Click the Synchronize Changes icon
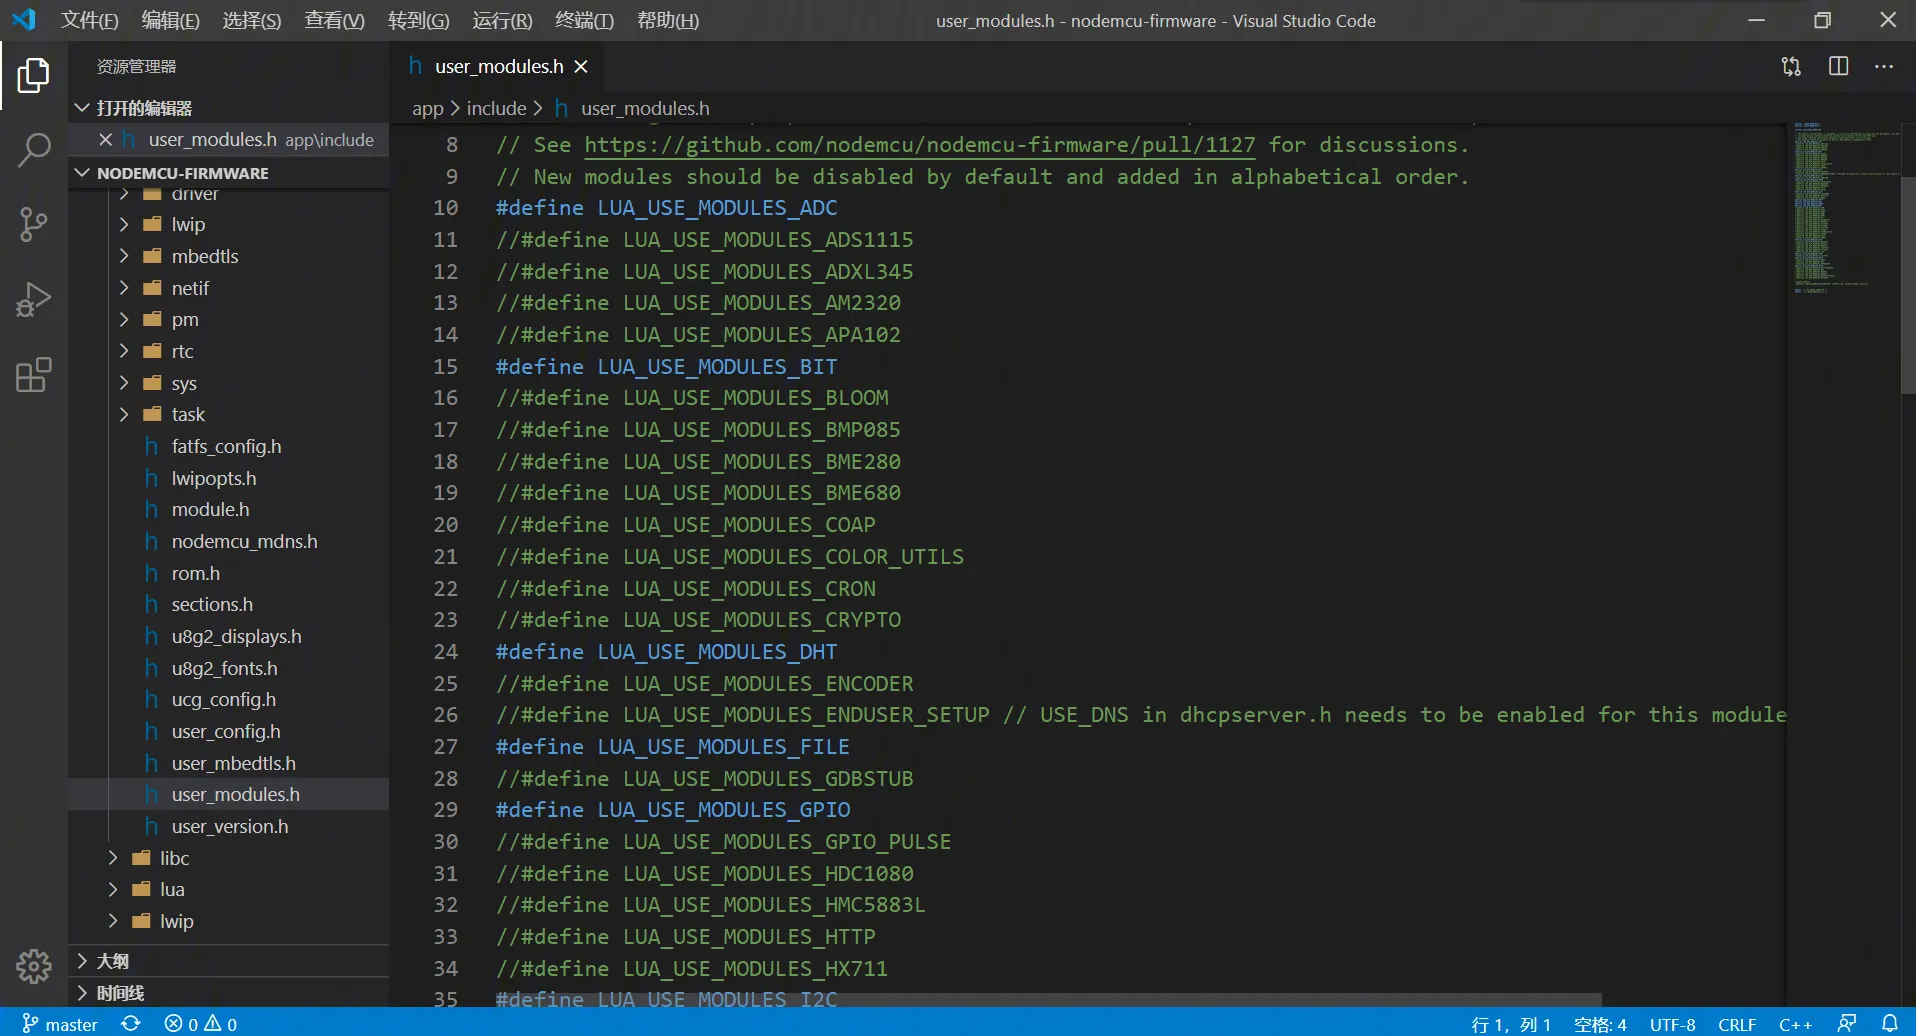 (130, 1023)
